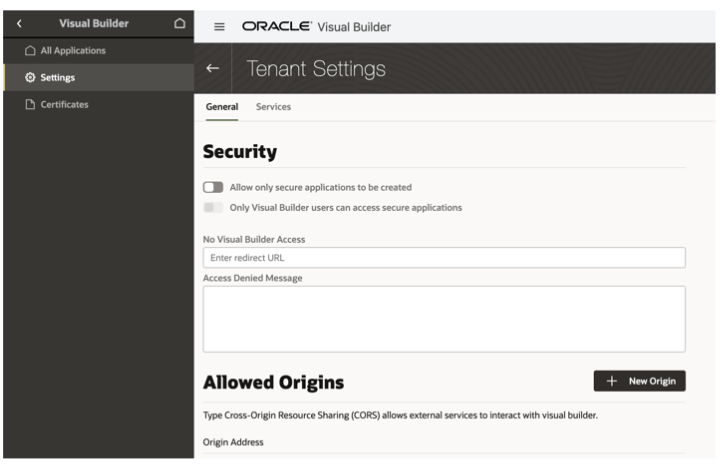Screen dimensions: 728x464
Task: Click the Access Denied Message label
Action: click(x=253, y=278)
